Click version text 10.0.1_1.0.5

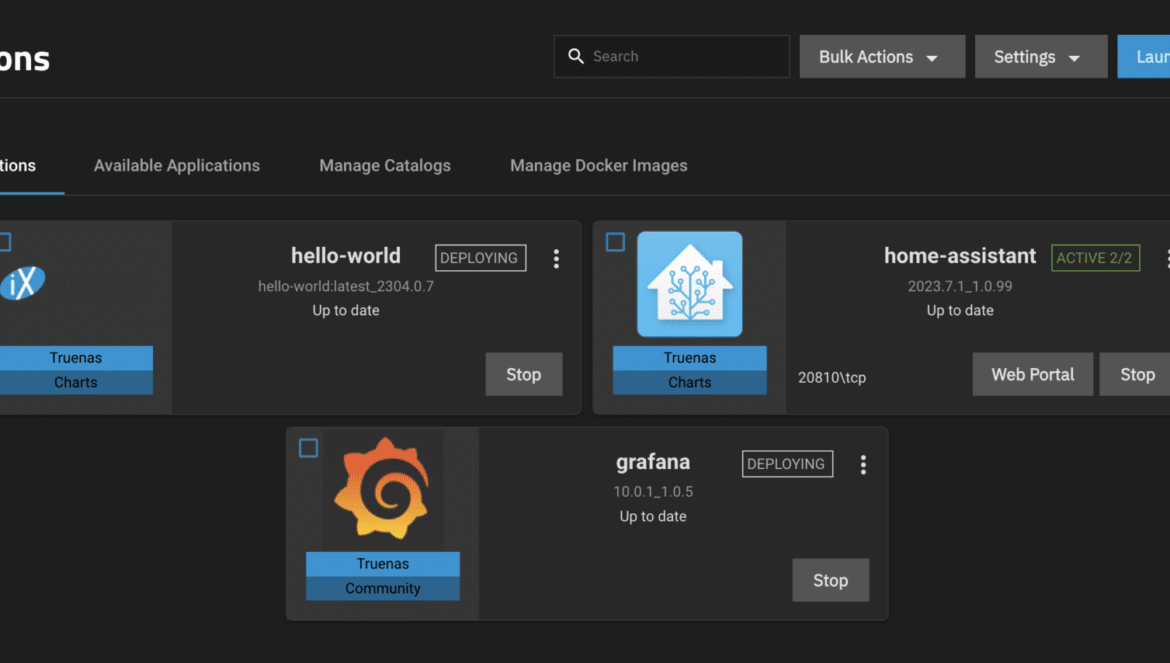pos(653,491)
